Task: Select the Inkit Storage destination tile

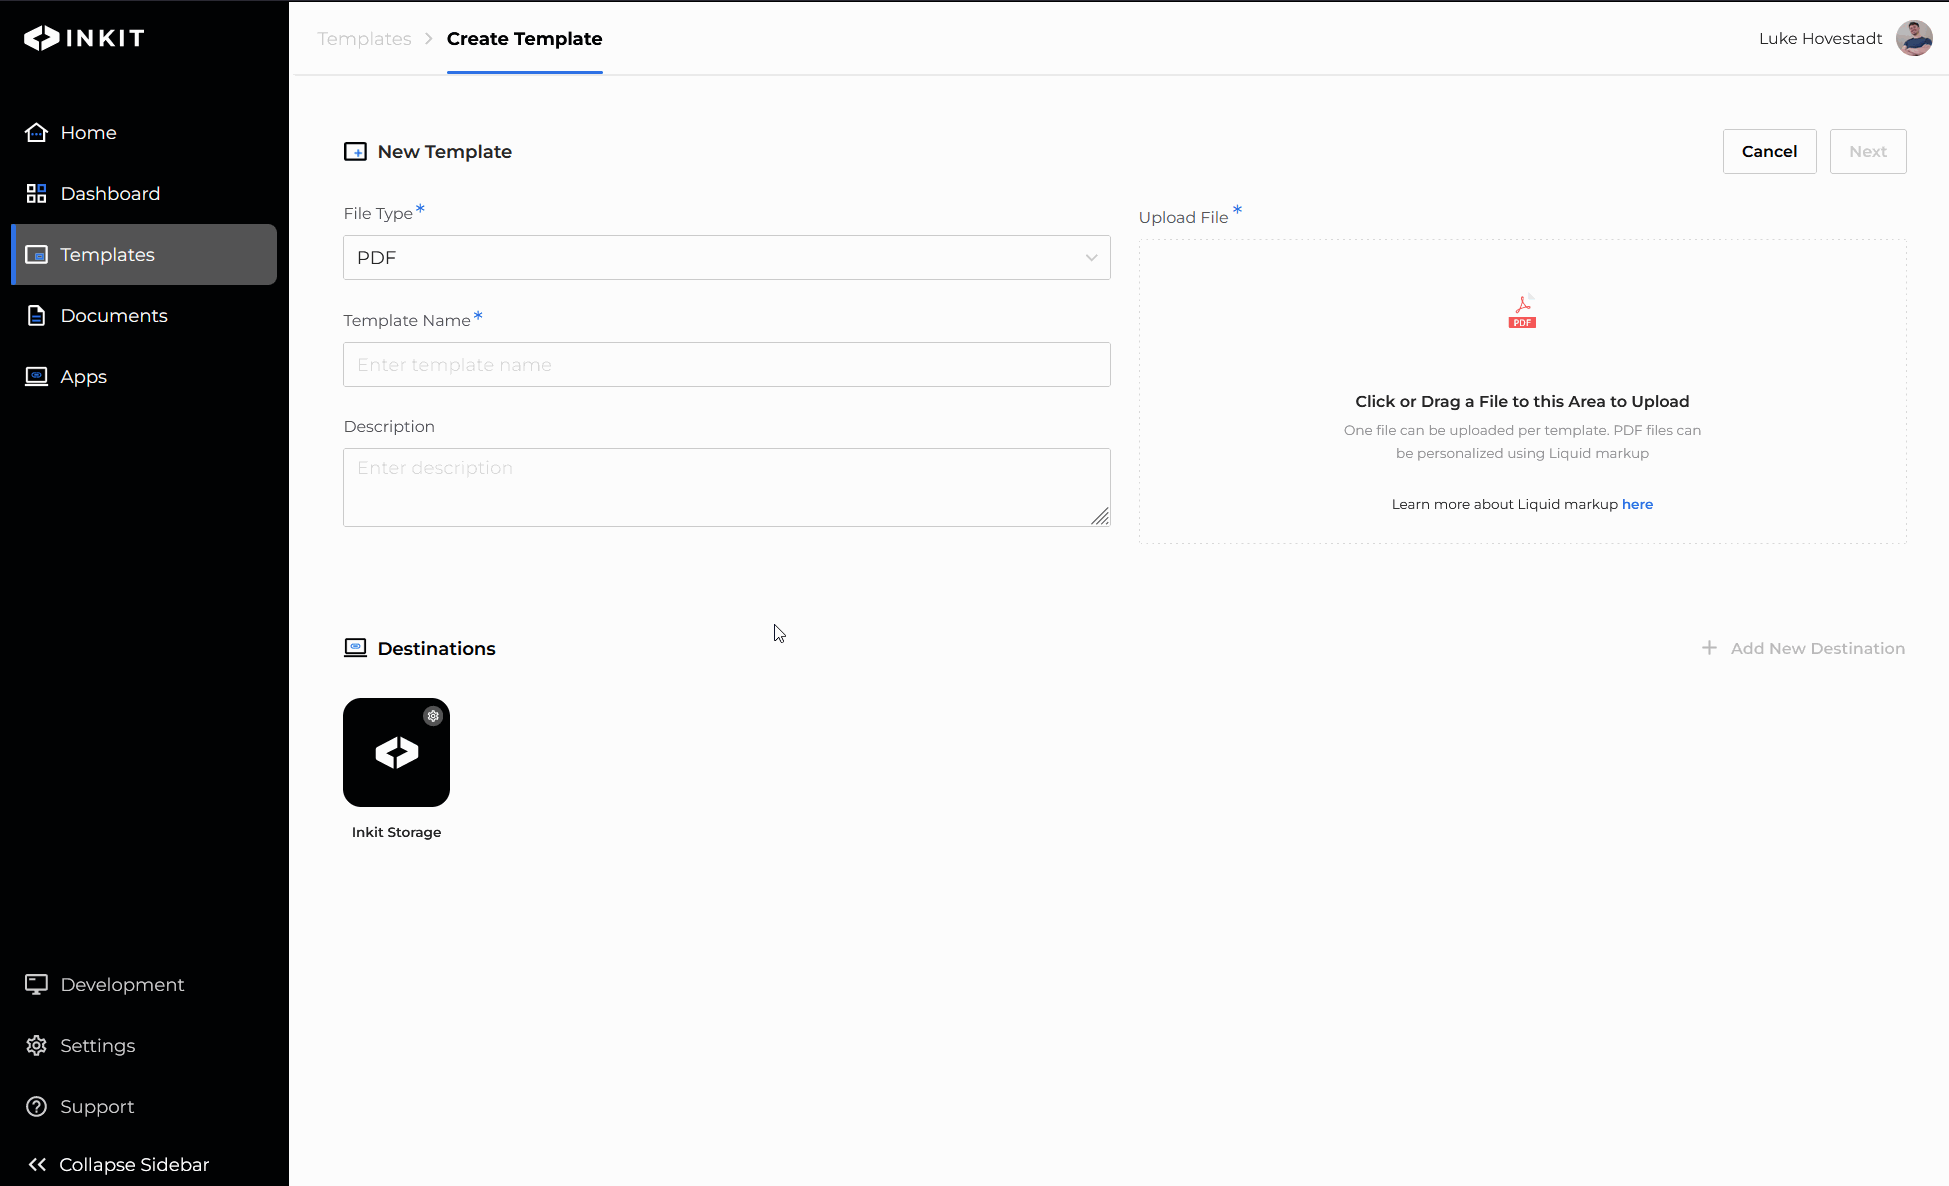Action: (396, 754)
